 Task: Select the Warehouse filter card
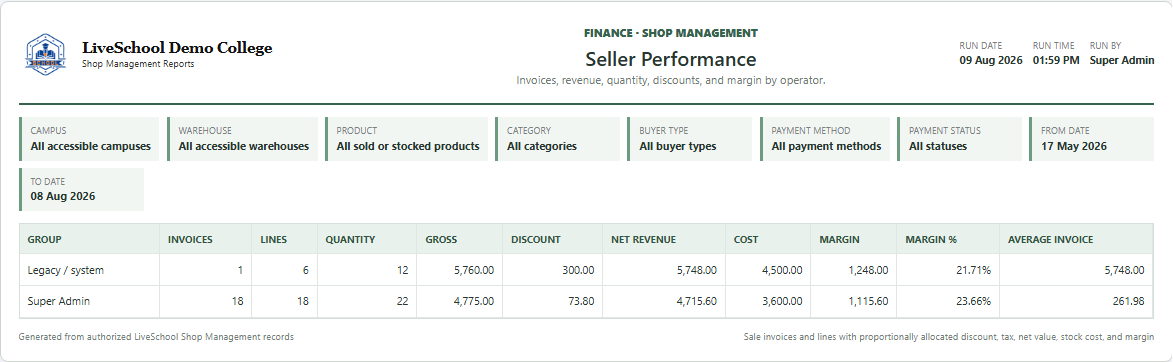[x=242, y=138]
